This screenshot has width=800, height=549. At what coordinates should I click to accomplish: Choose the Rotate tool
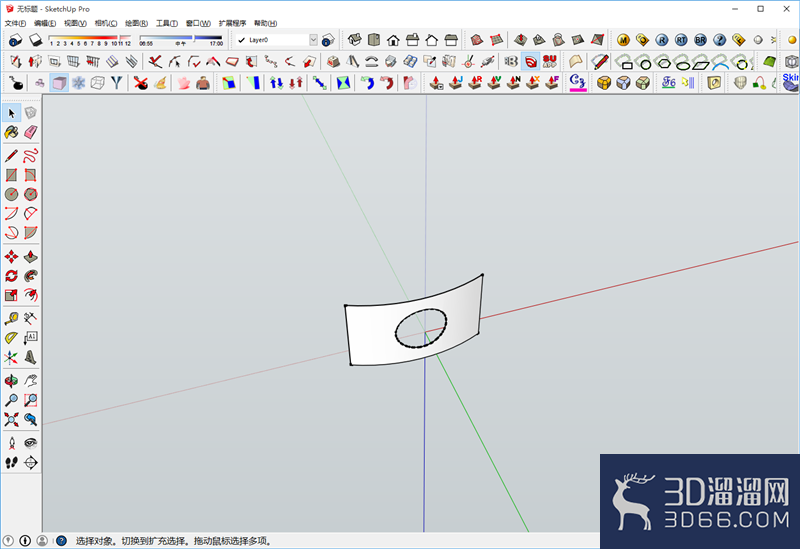[11, 276]
